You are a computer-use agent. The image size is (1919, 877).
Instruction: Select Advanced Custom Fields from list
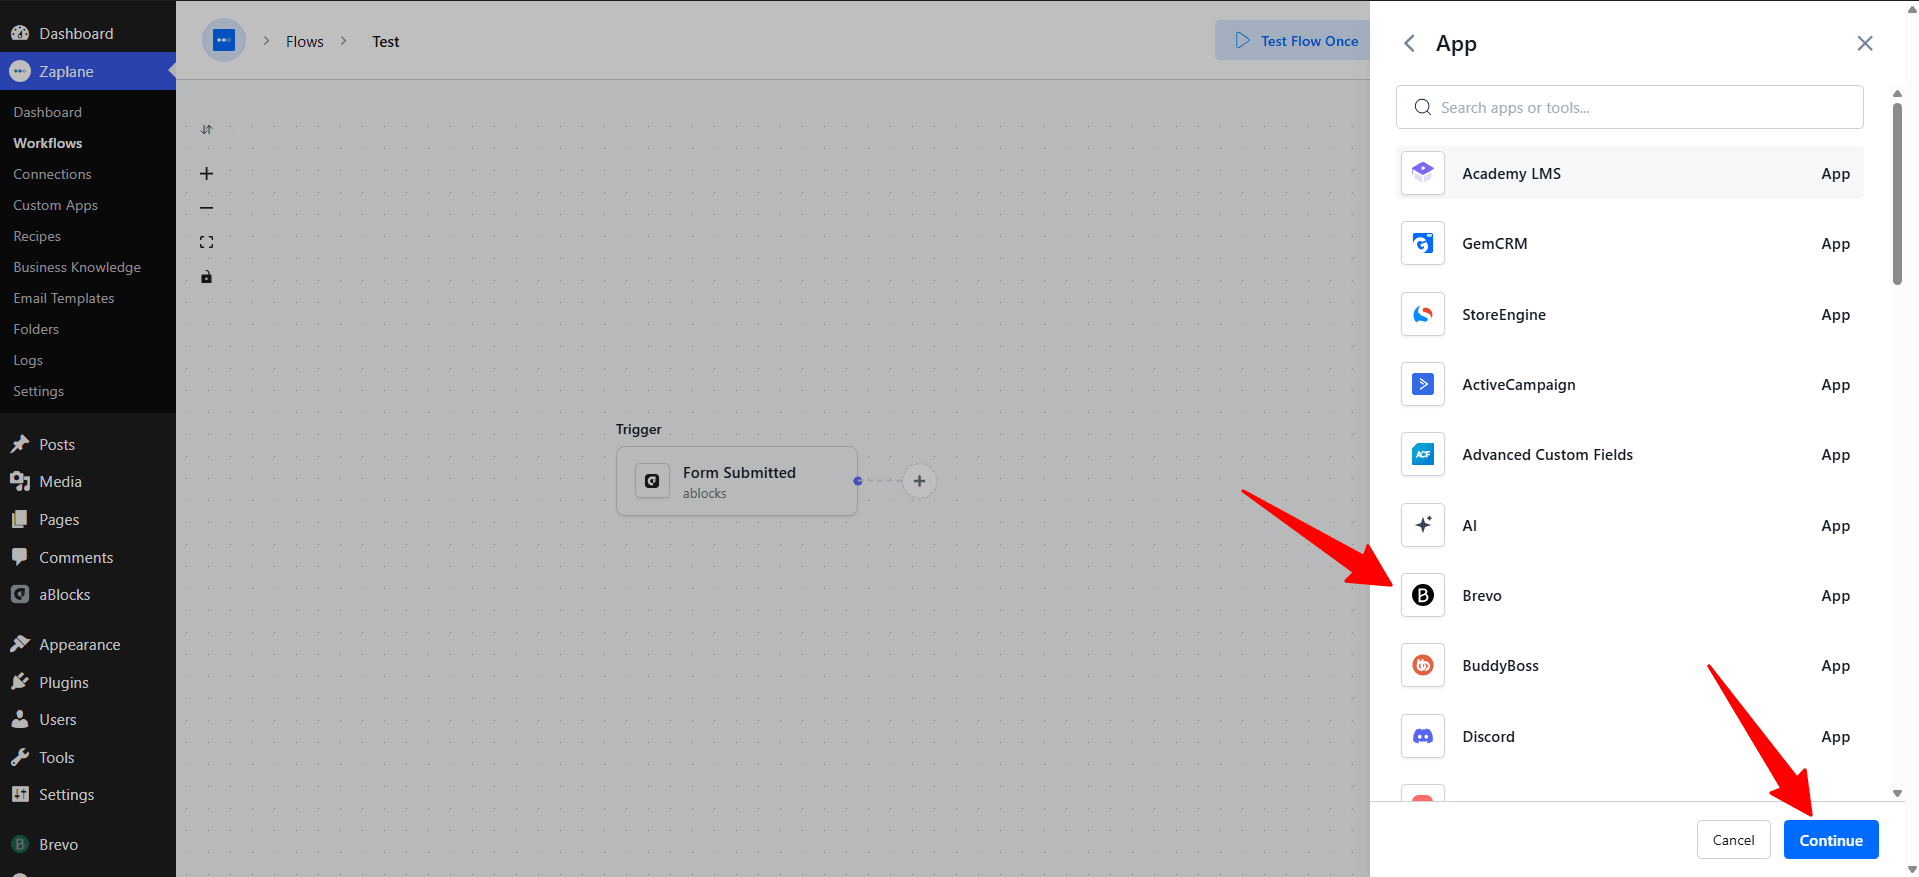1630,454
